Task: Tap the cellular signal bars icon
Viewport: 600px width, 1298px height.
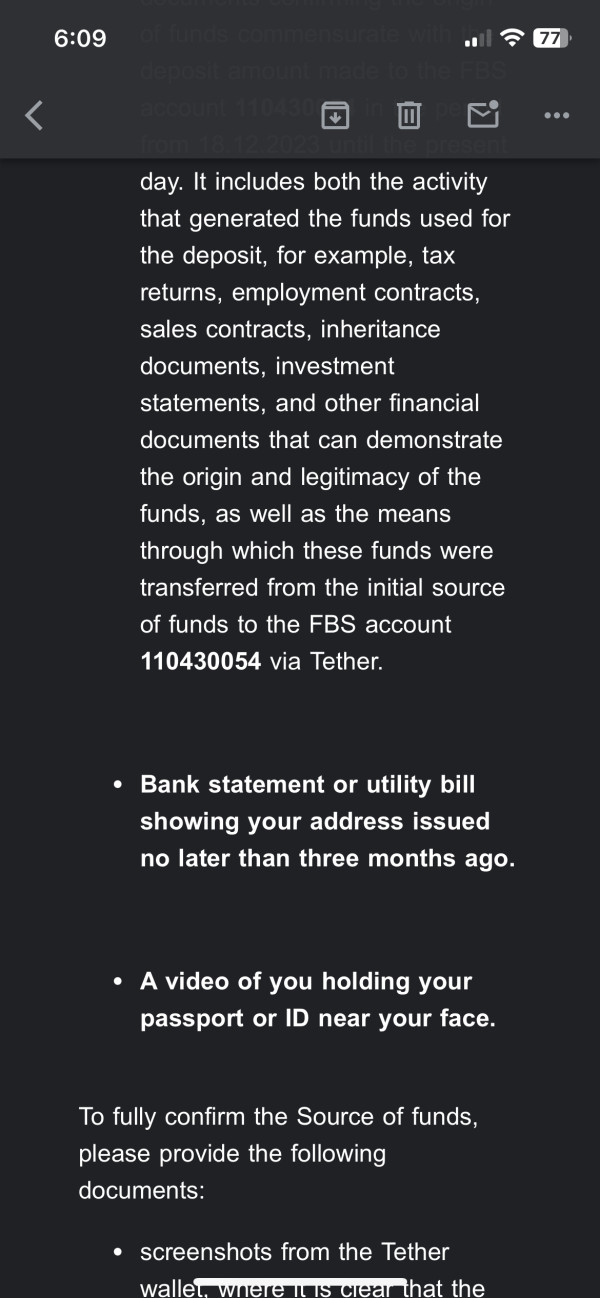Action: coord(480,40)
